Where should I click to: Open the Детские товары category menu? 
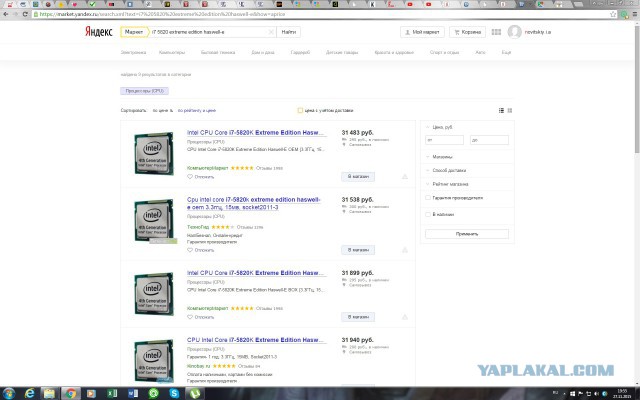click(x=342, y=52)
